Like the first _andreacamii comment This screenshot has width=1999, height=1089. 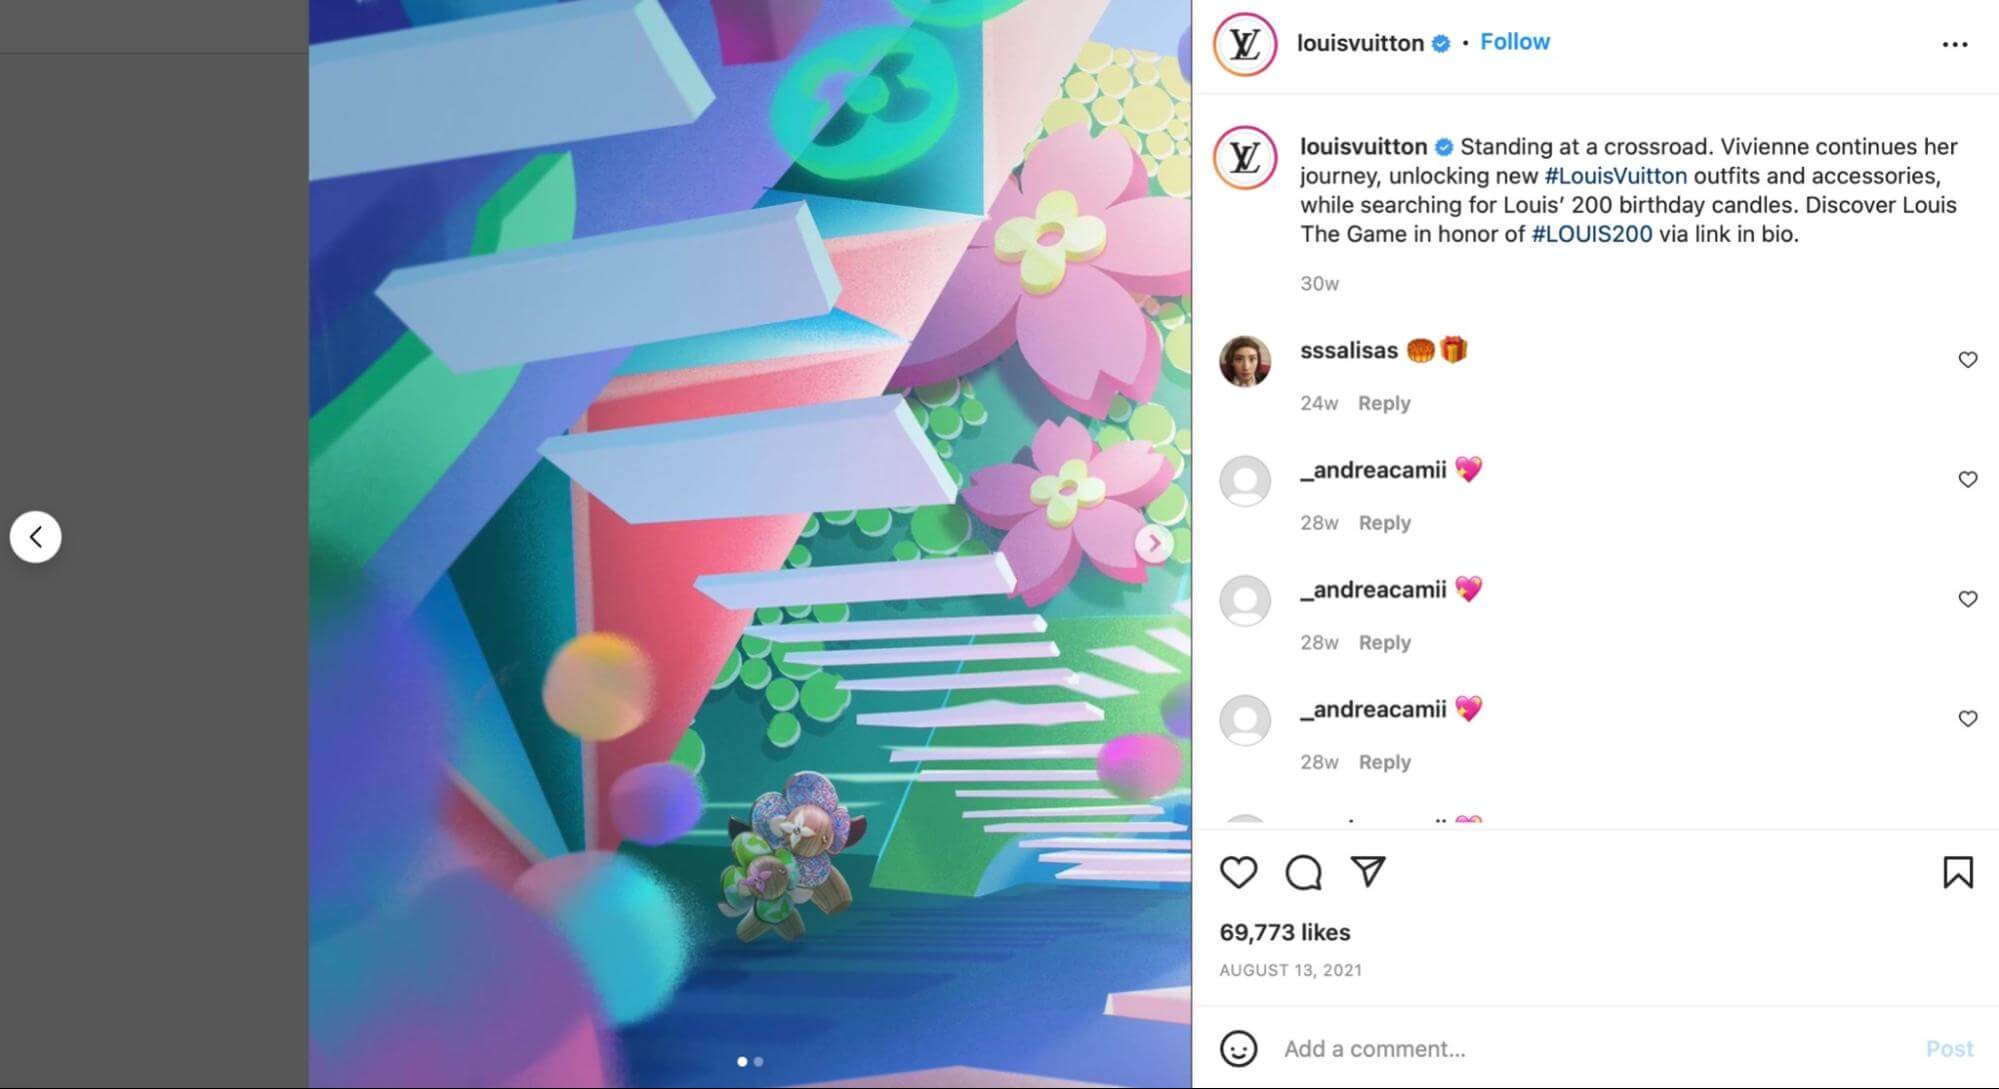(1967, 479)
